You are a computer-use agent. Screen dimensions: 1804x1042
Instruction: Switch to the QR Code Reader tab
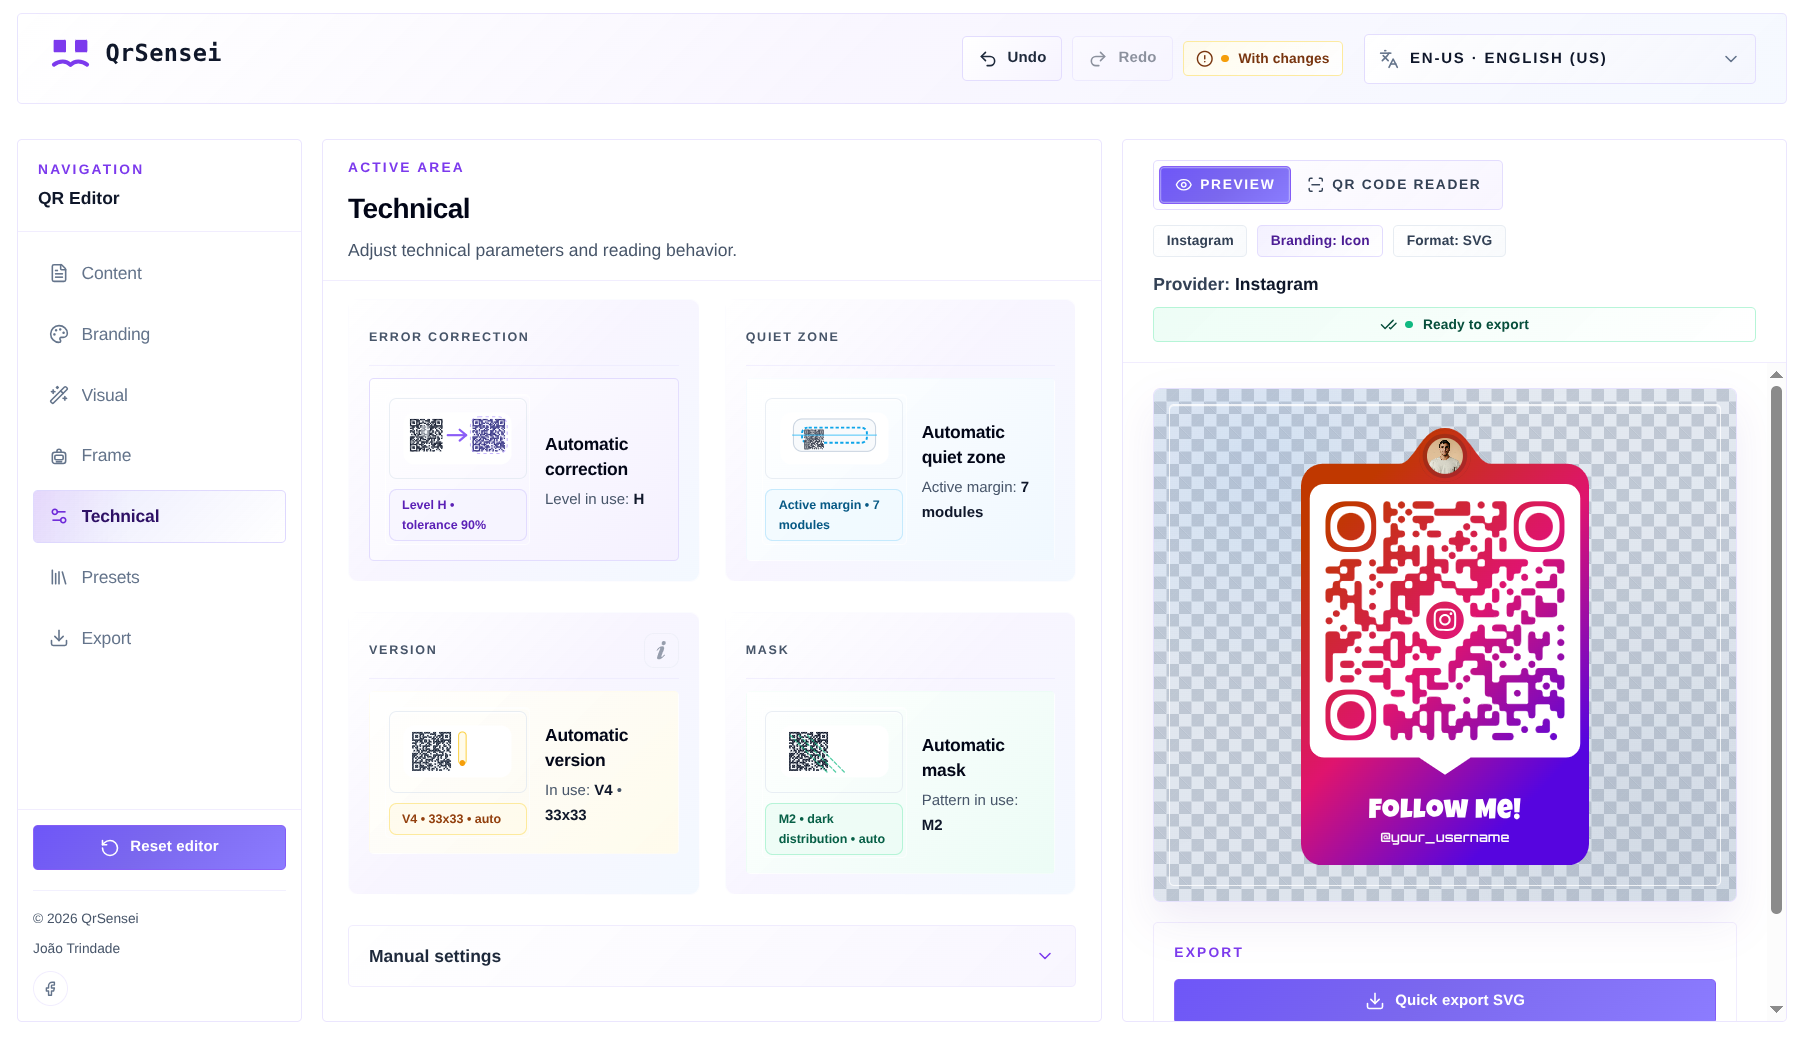(x=1394, y=185)
